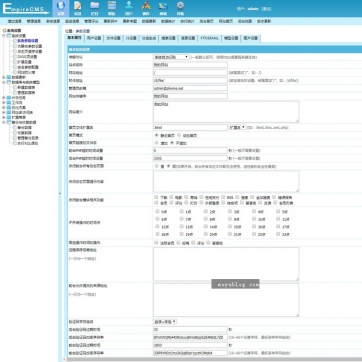Open 系统参数设置 in the sidebar tree
This screenshot has height=362, width=362.
28,41
